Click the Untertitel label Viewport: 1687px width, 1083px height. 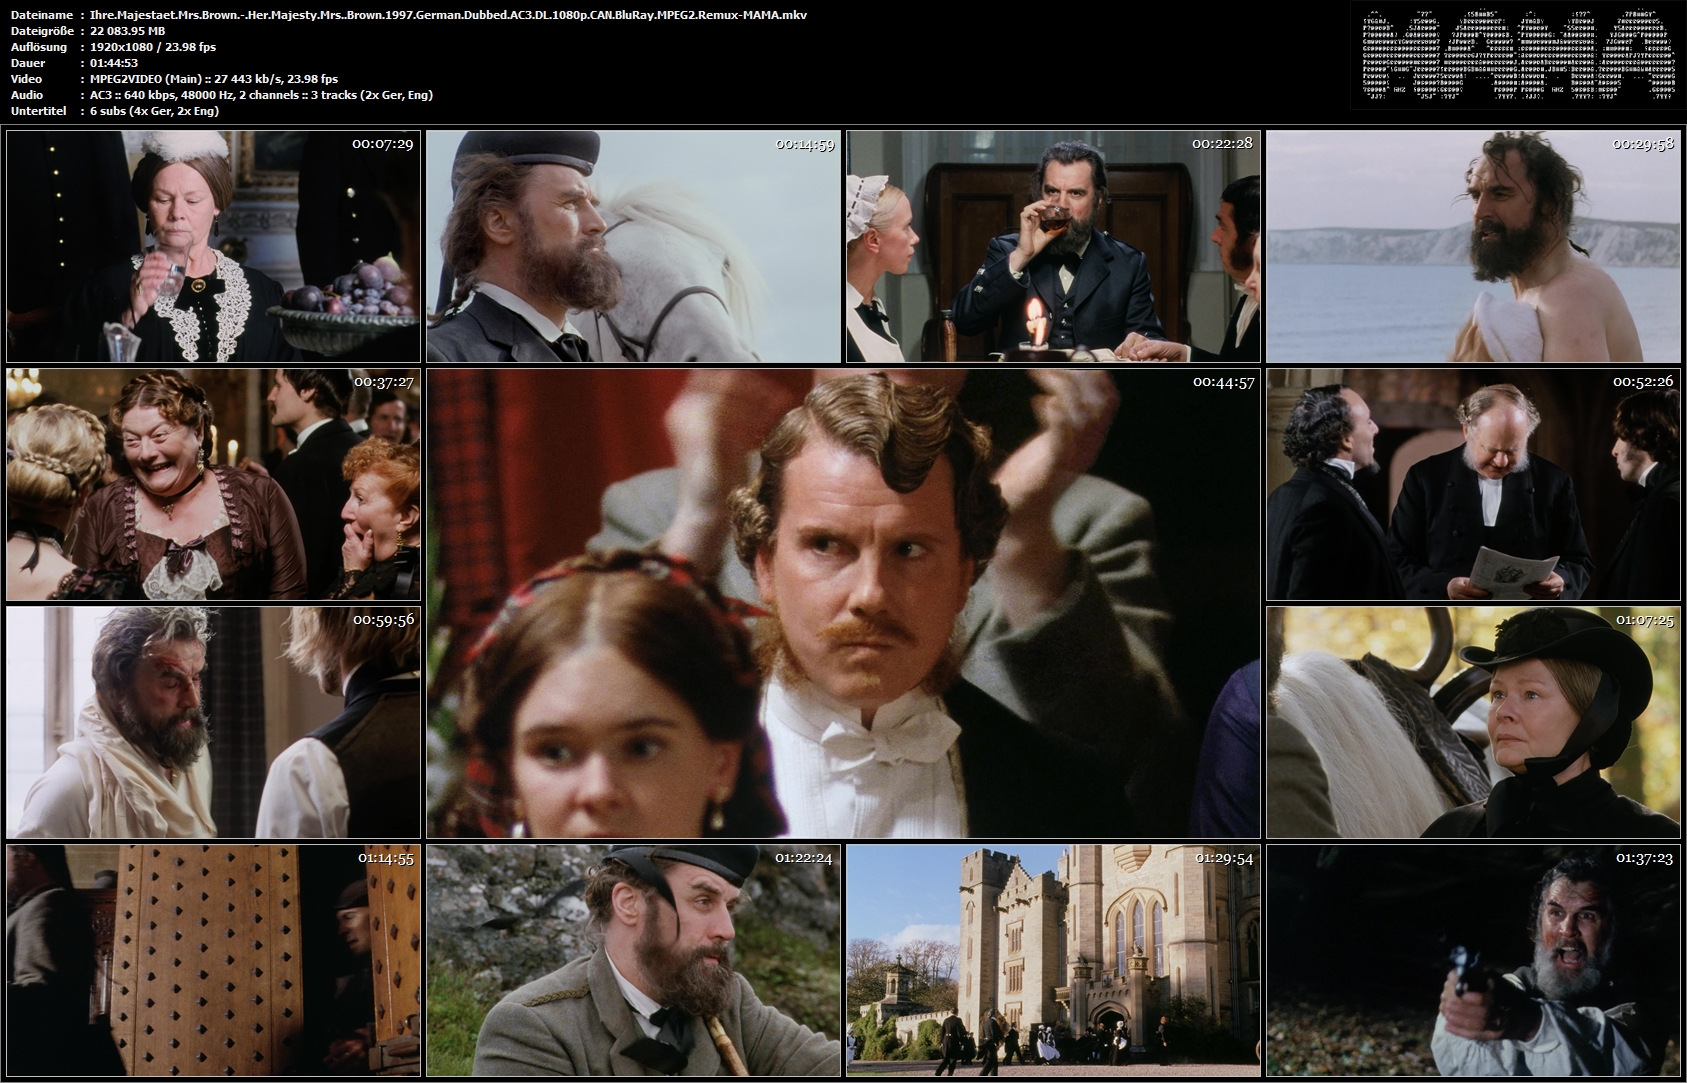[38, 111]
